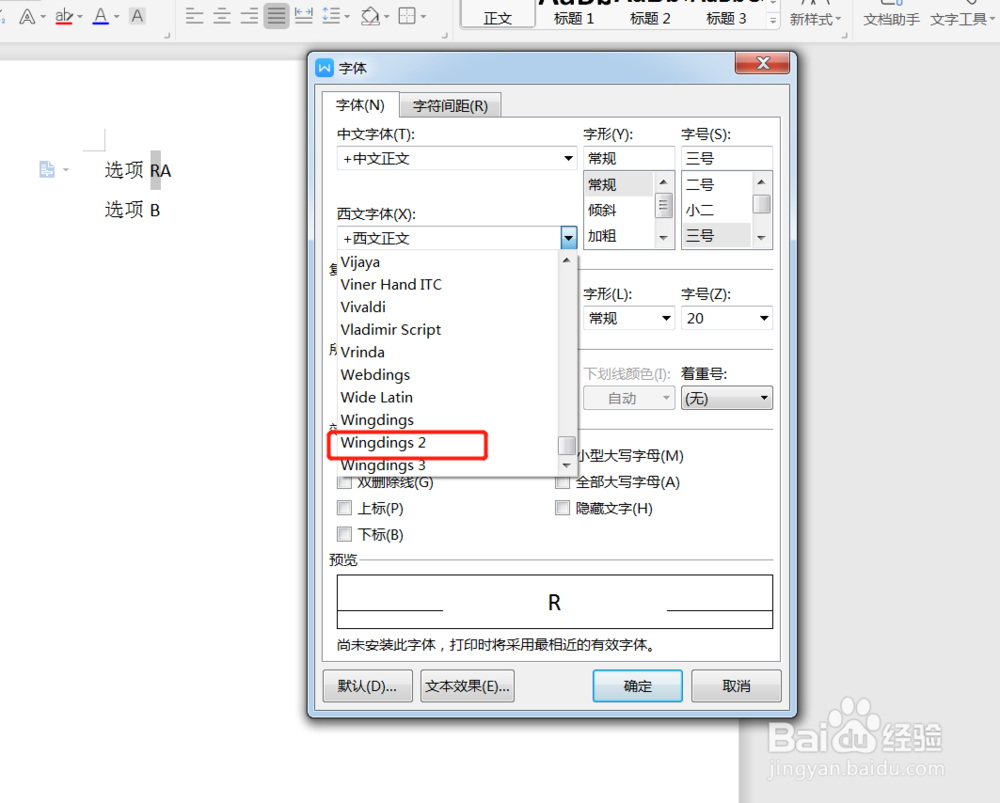The image size is (1000, 803).
Task: Open the 下划线颜色 automatic color picker
Action: coord(628,397)
